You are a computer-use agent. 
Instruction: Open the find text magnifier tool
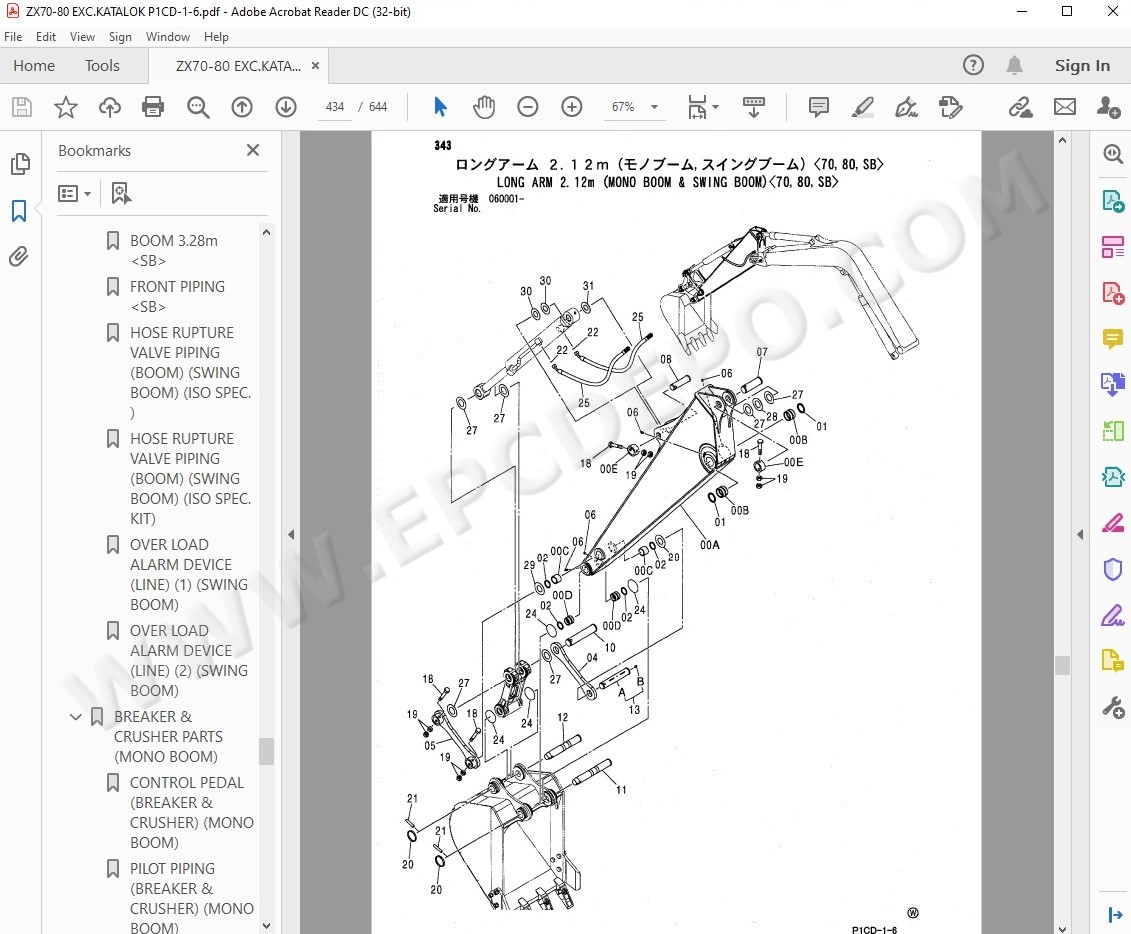pos(198,107)
